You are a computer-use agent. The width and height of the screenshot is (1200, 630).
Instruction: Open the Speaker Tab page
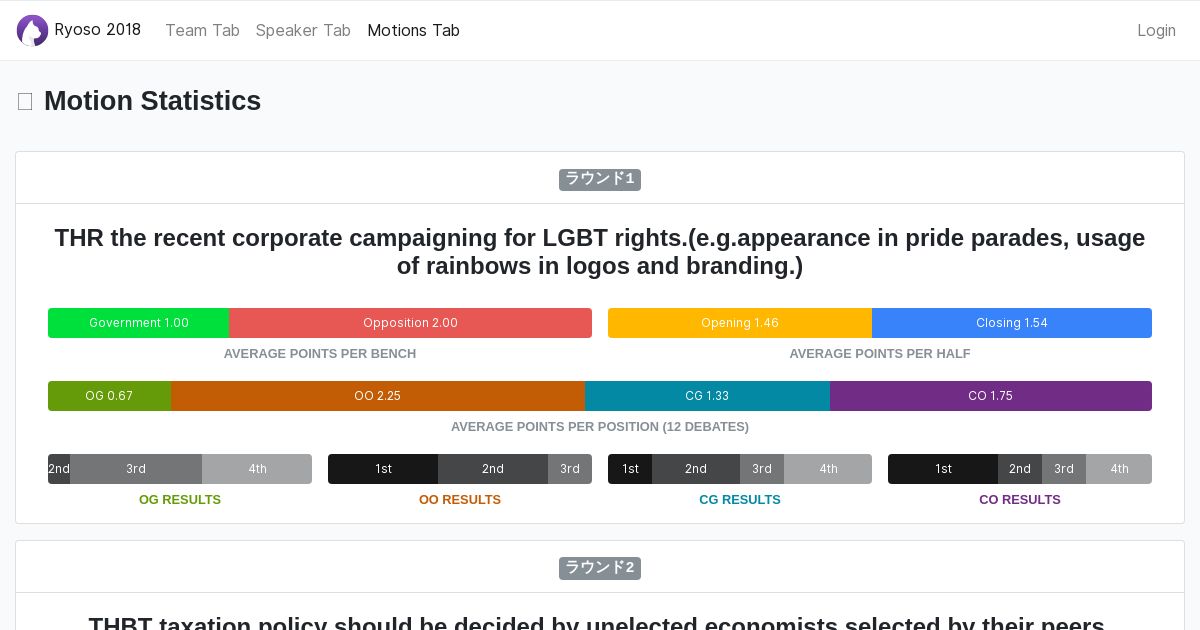[x=303, y=30]
